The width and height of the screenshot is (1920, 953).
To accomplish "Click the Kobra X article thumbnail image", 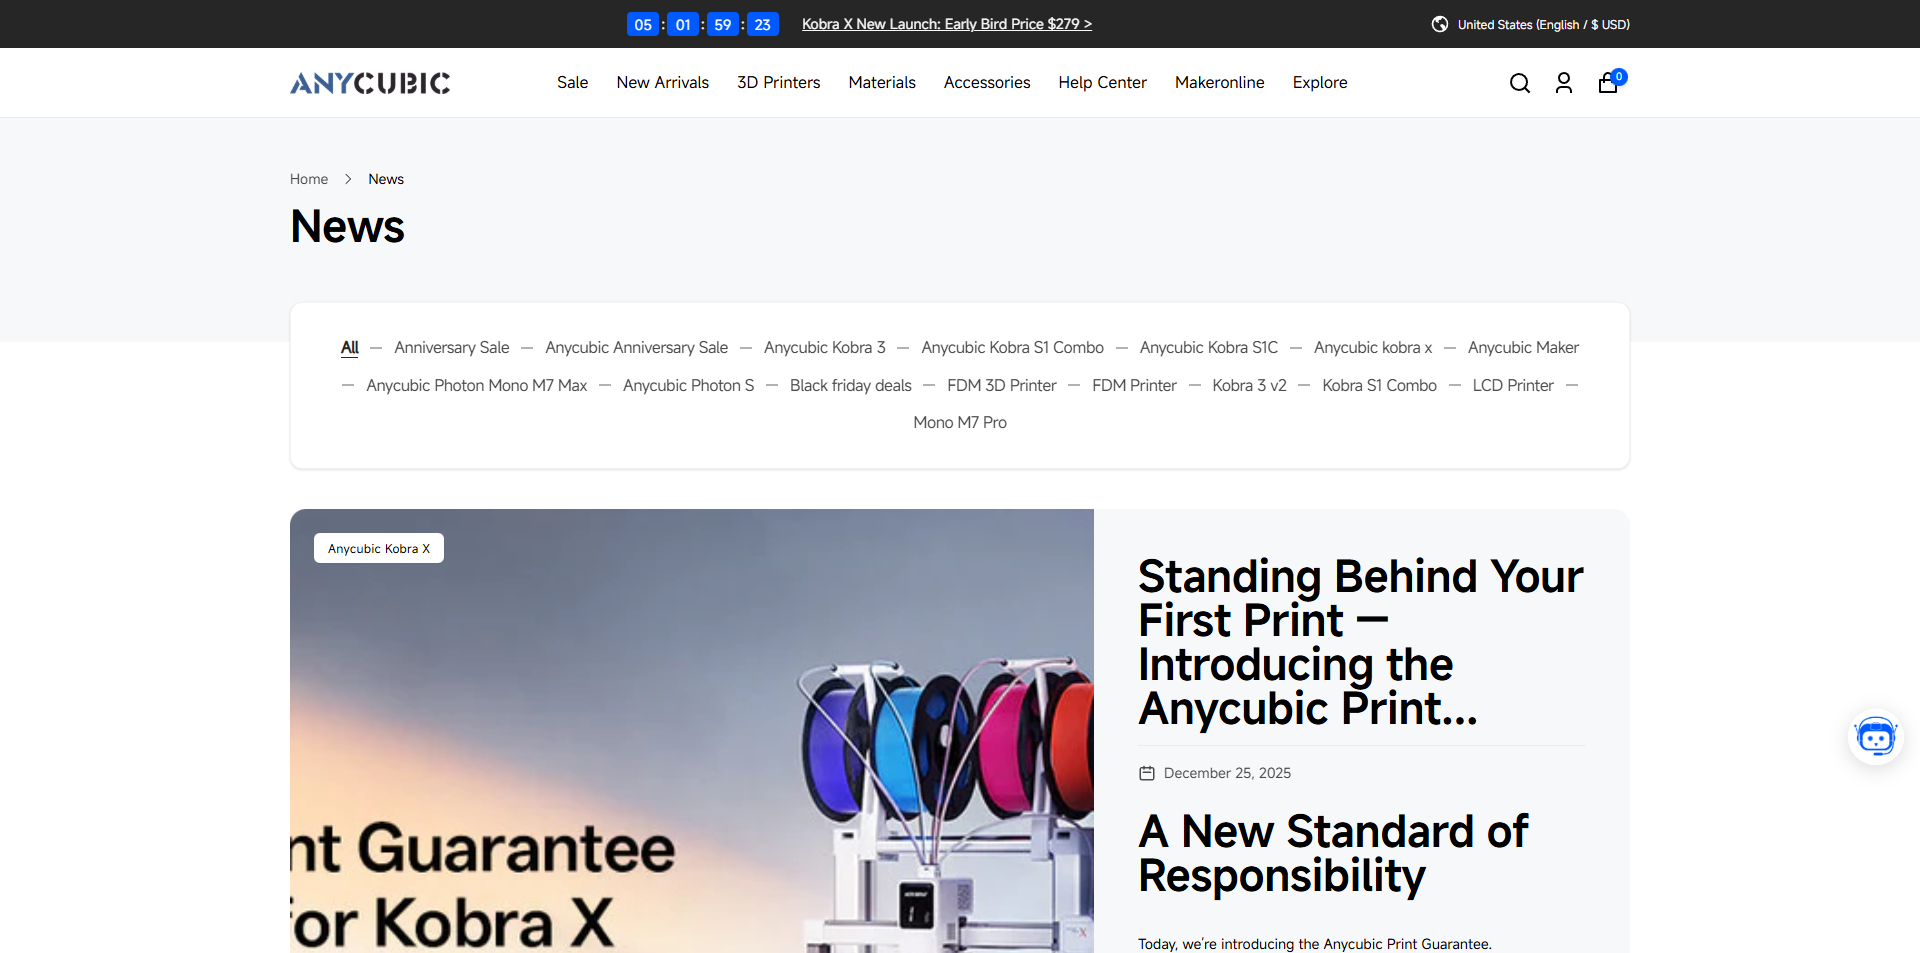I will click(691, 732).
